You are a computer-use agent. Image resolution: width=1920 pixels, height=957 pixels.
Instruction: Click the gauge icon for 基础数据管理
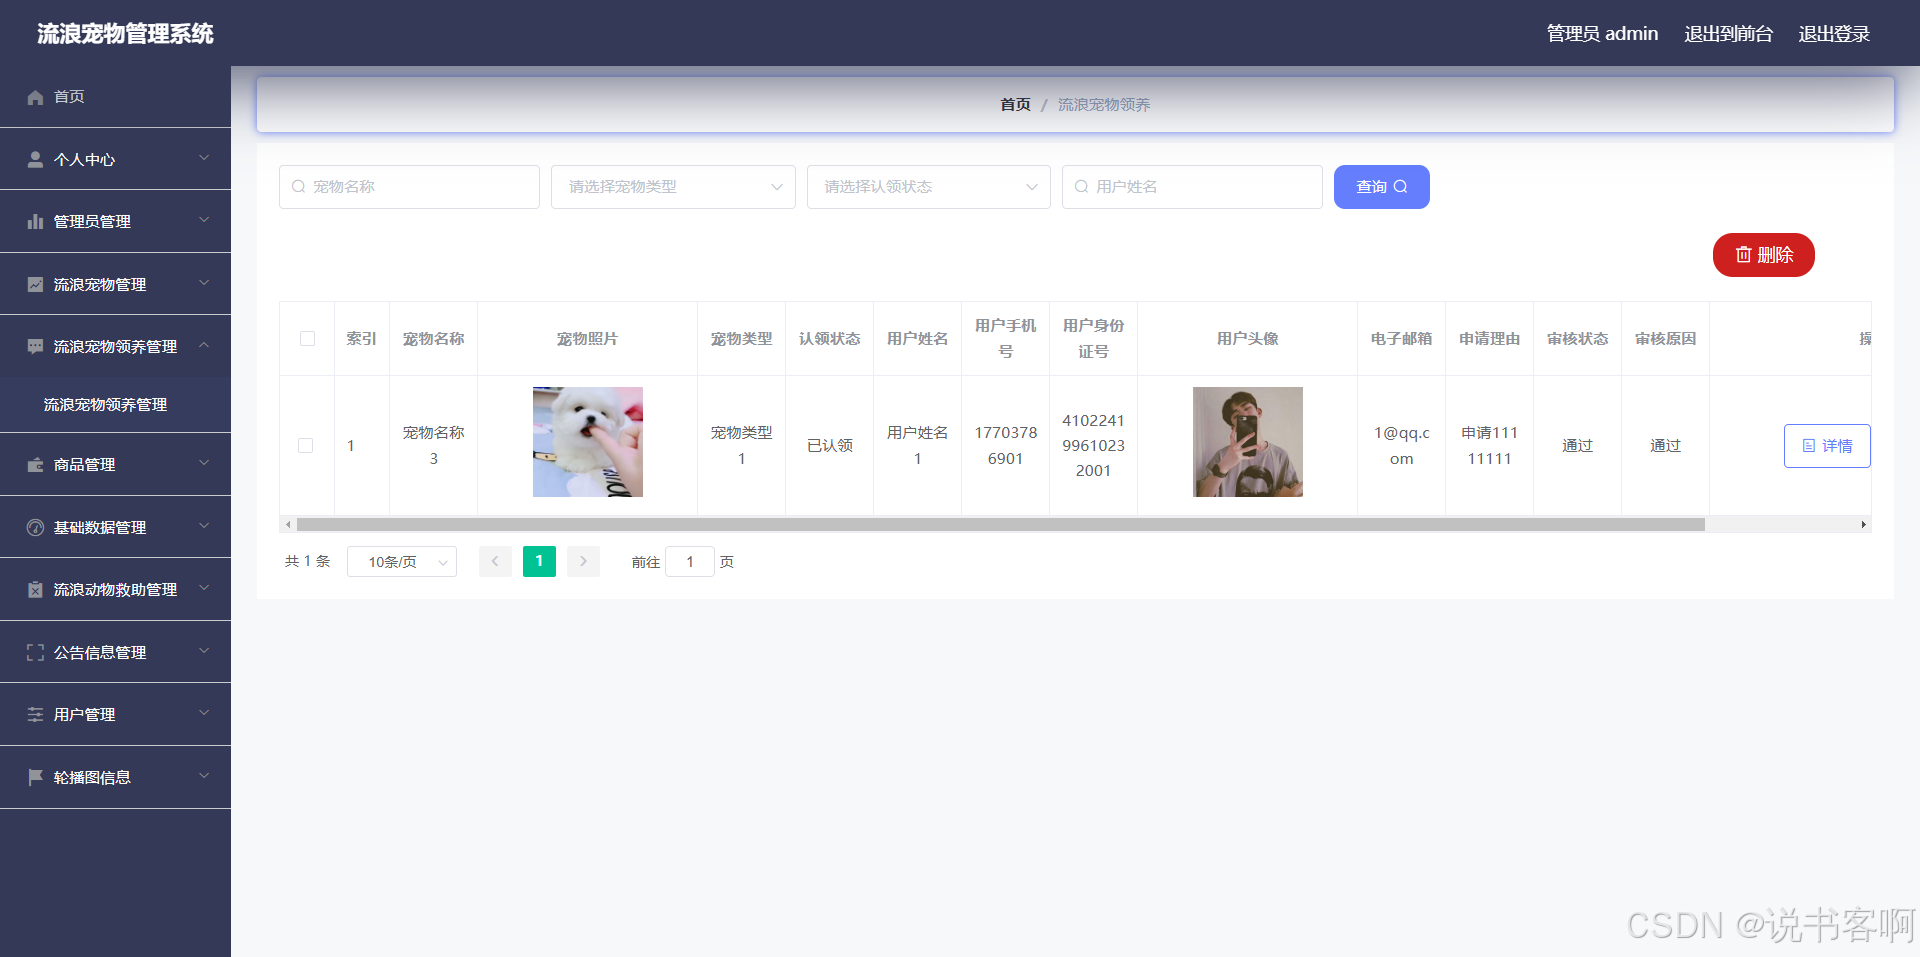pos(35,527)
